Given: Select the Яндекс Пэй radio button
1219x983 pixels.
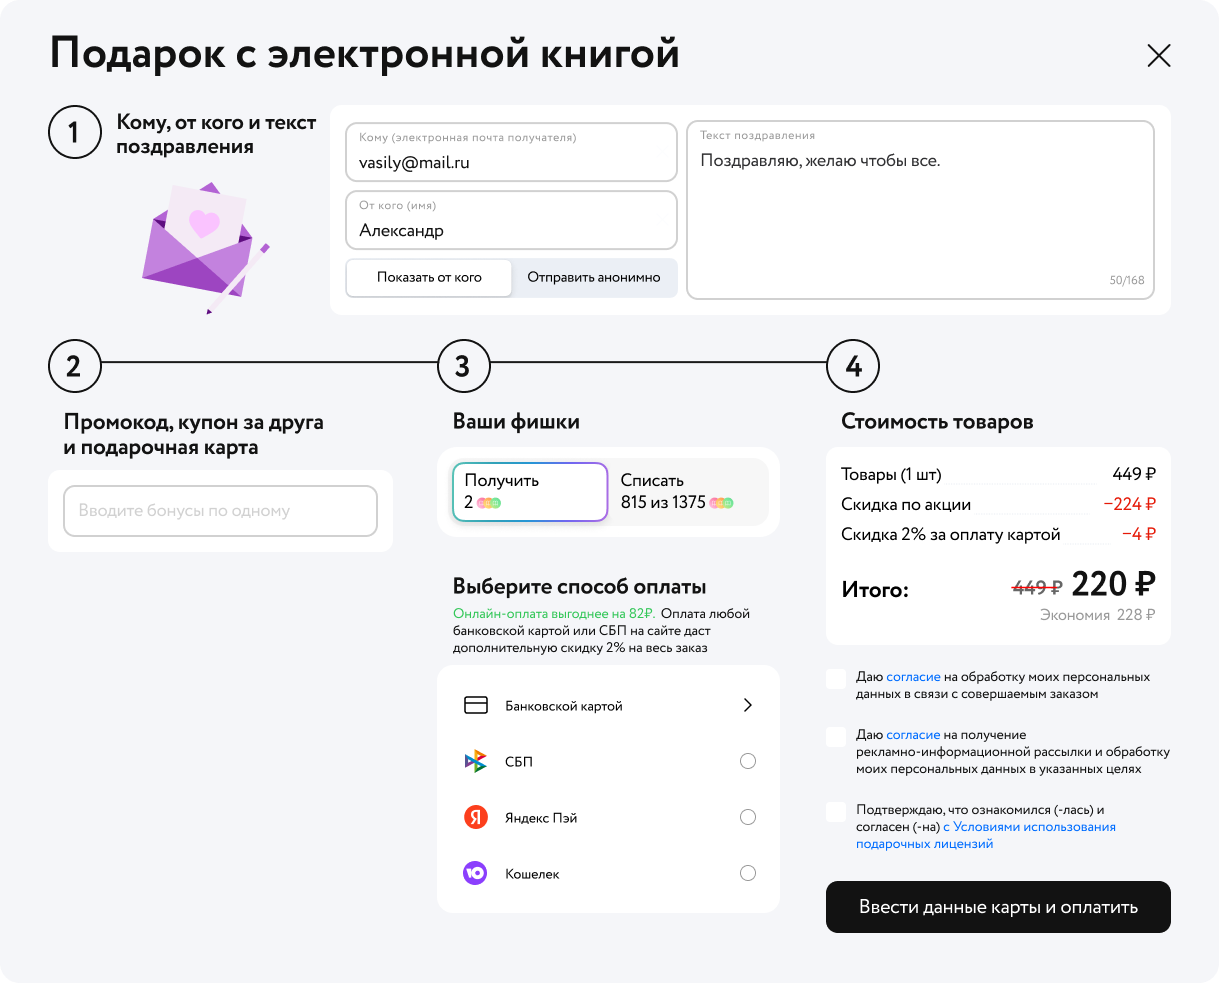Looking at the screenshot, I should click(747, 818).
